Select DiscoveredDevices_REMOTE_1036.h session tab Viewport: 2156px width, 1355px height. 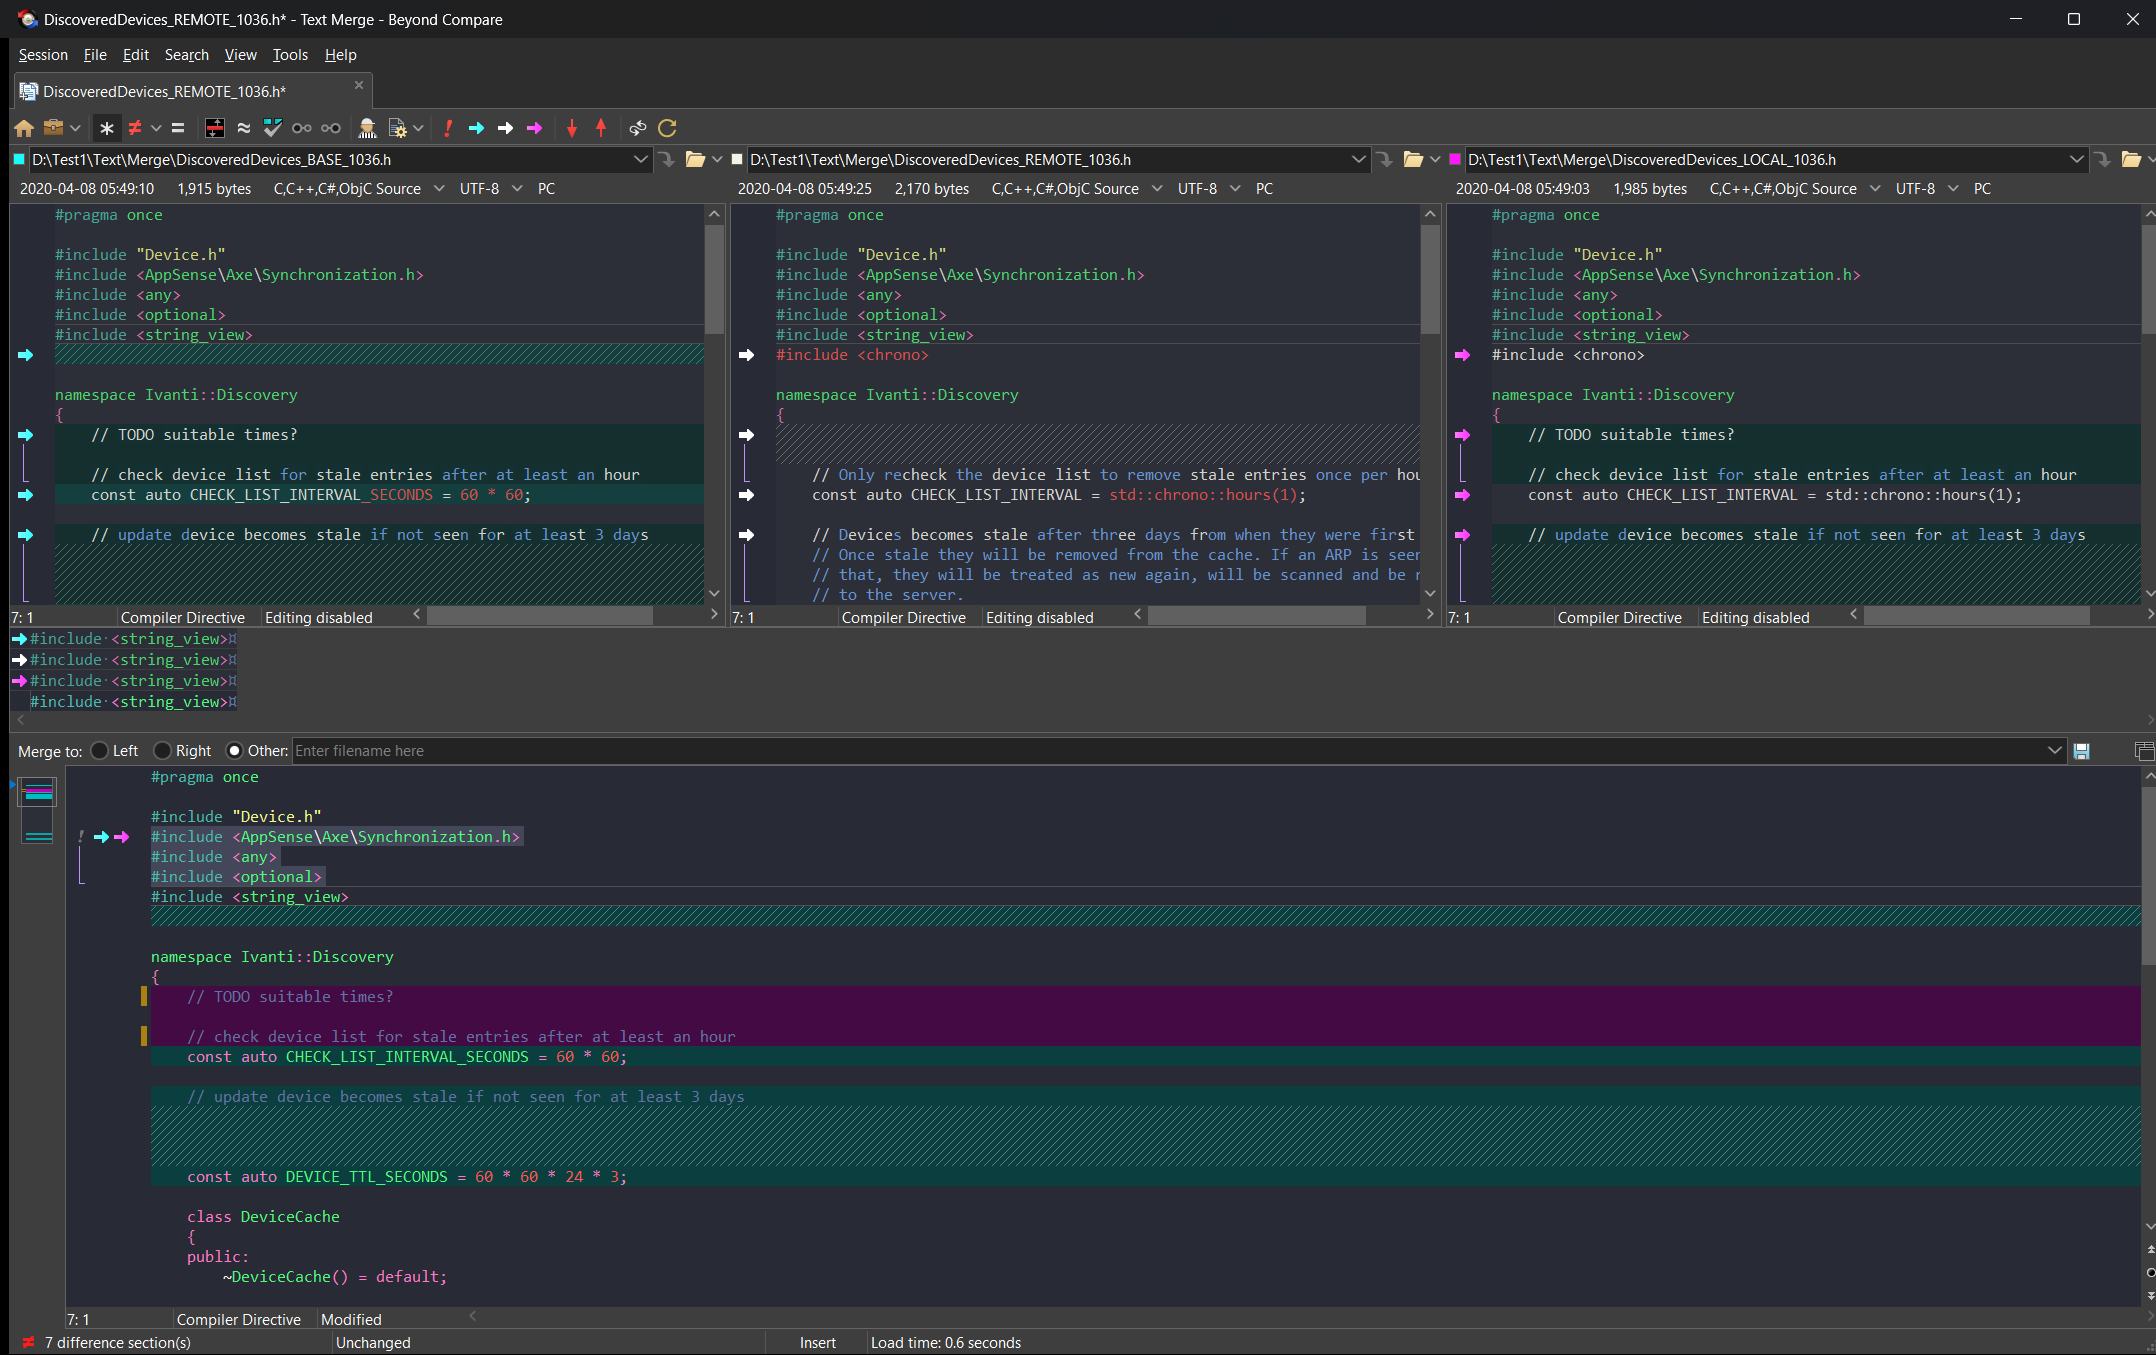click(193, 91)
